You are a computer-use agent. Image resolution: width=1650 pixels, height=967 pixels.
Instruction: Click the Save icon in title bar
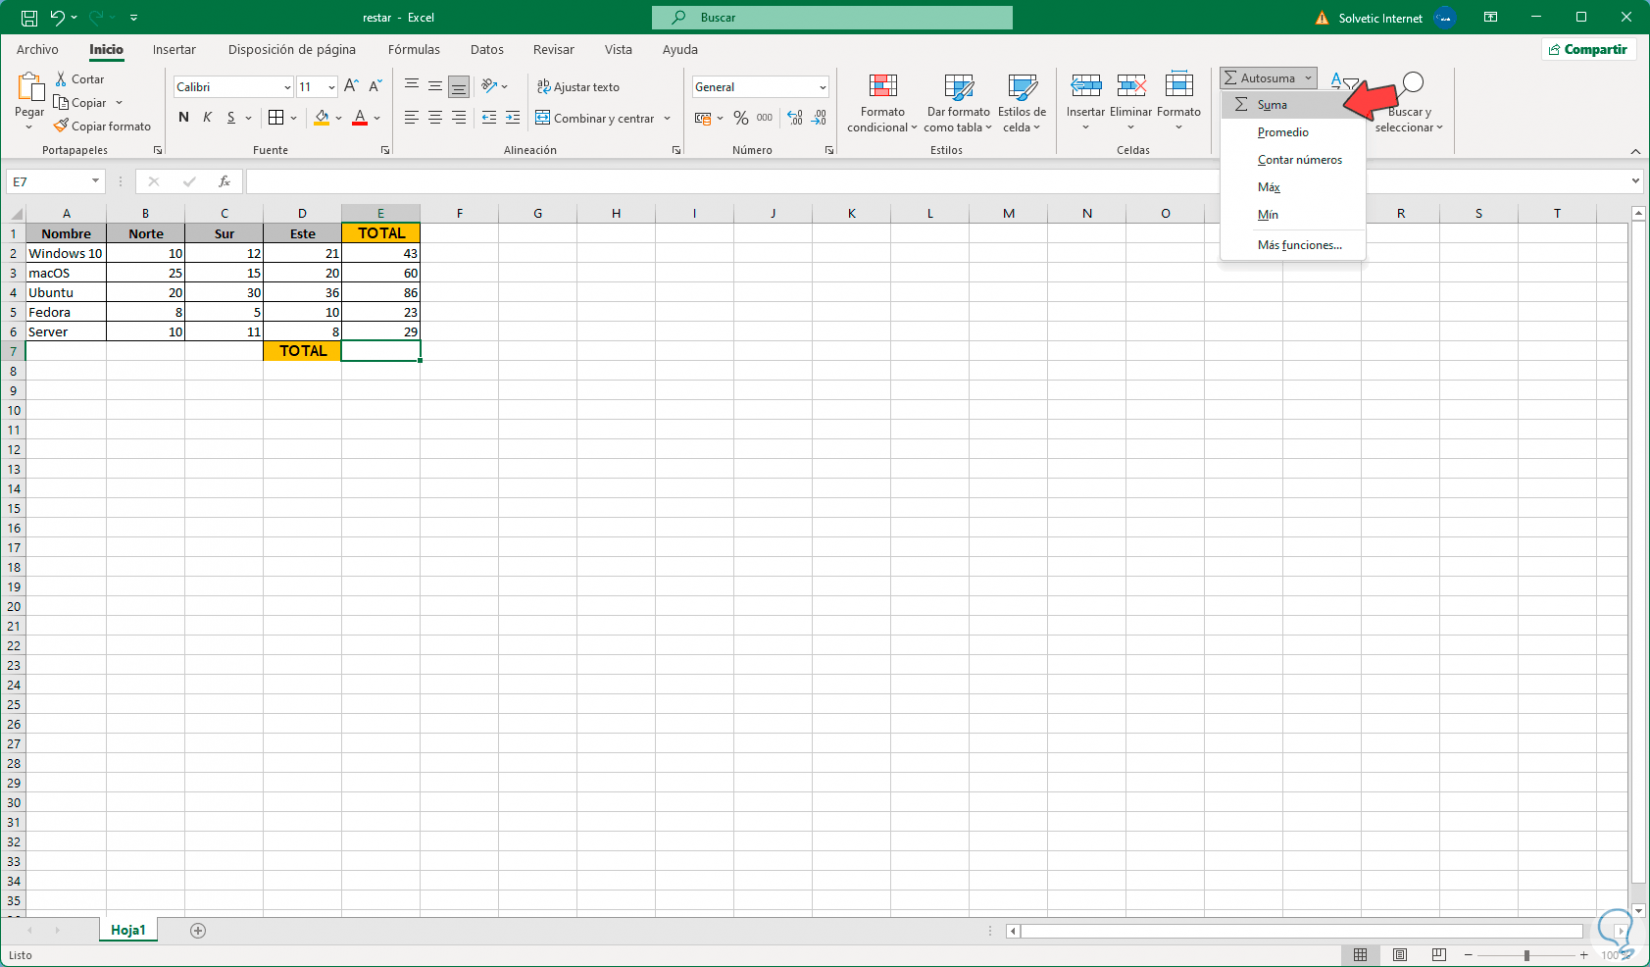click(x=29, y=18)
